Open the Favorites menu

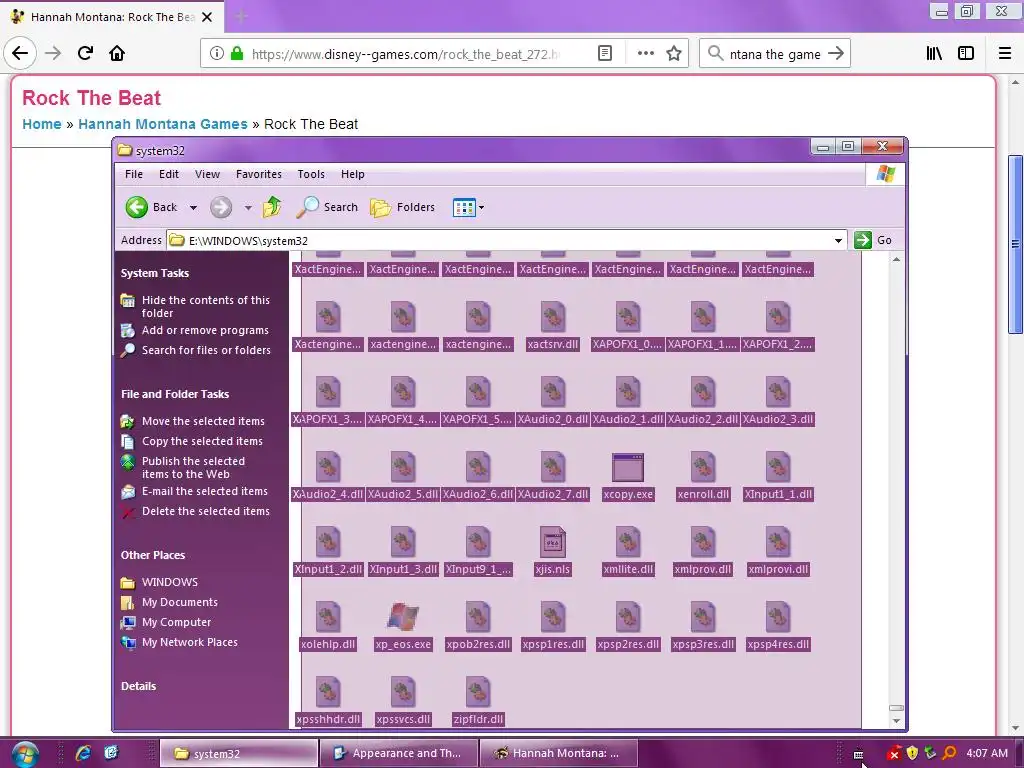click(x=259, y=174)
